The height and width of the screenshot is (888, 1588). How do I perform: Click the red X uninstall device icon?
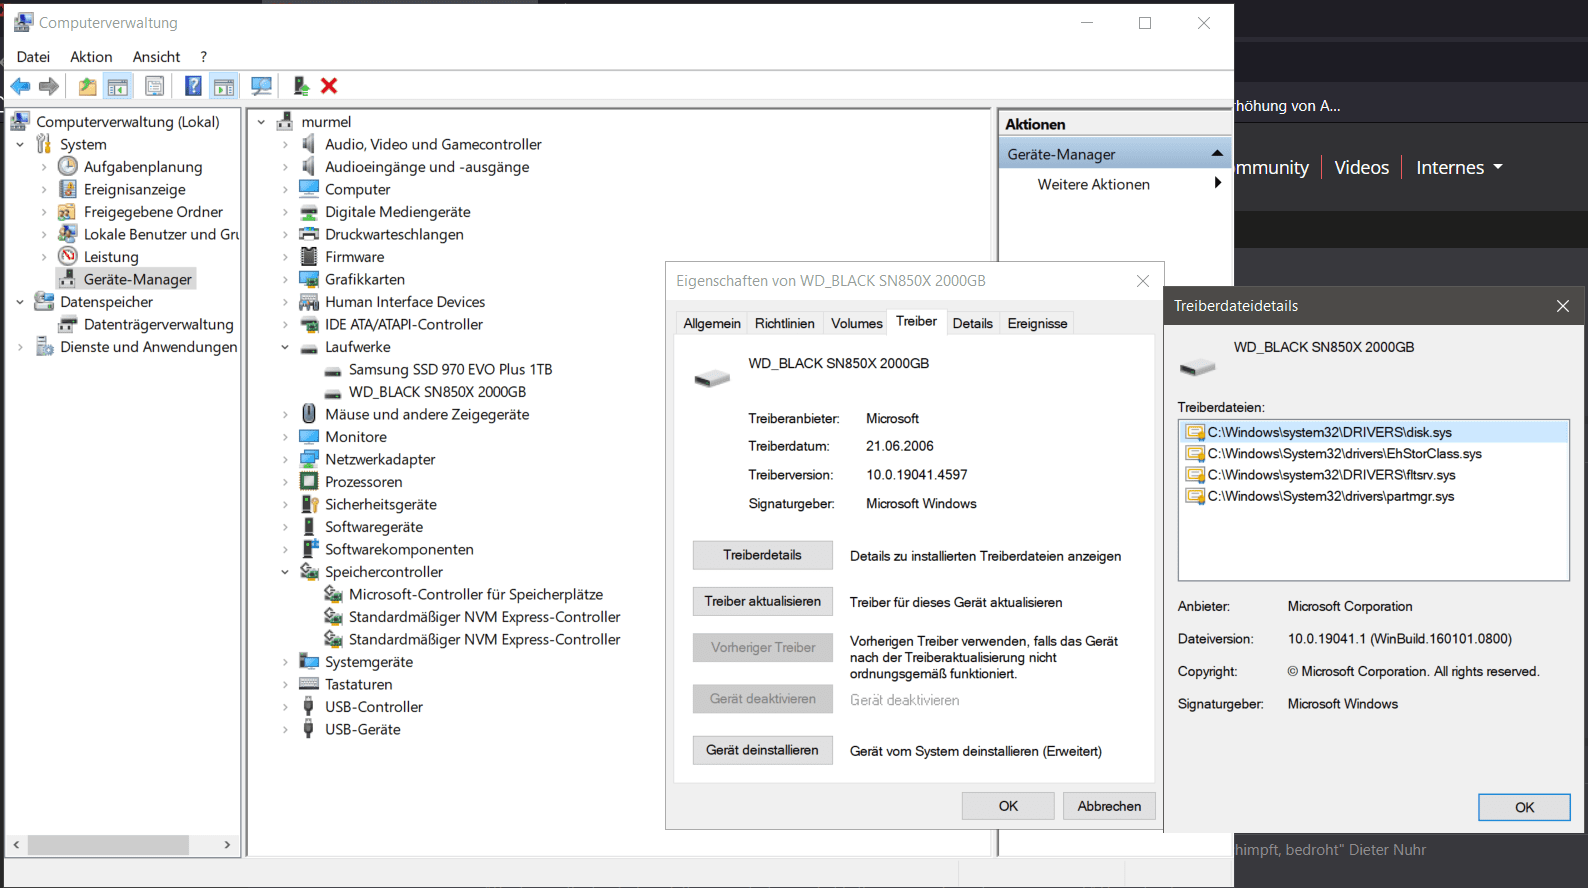(329, 86)
